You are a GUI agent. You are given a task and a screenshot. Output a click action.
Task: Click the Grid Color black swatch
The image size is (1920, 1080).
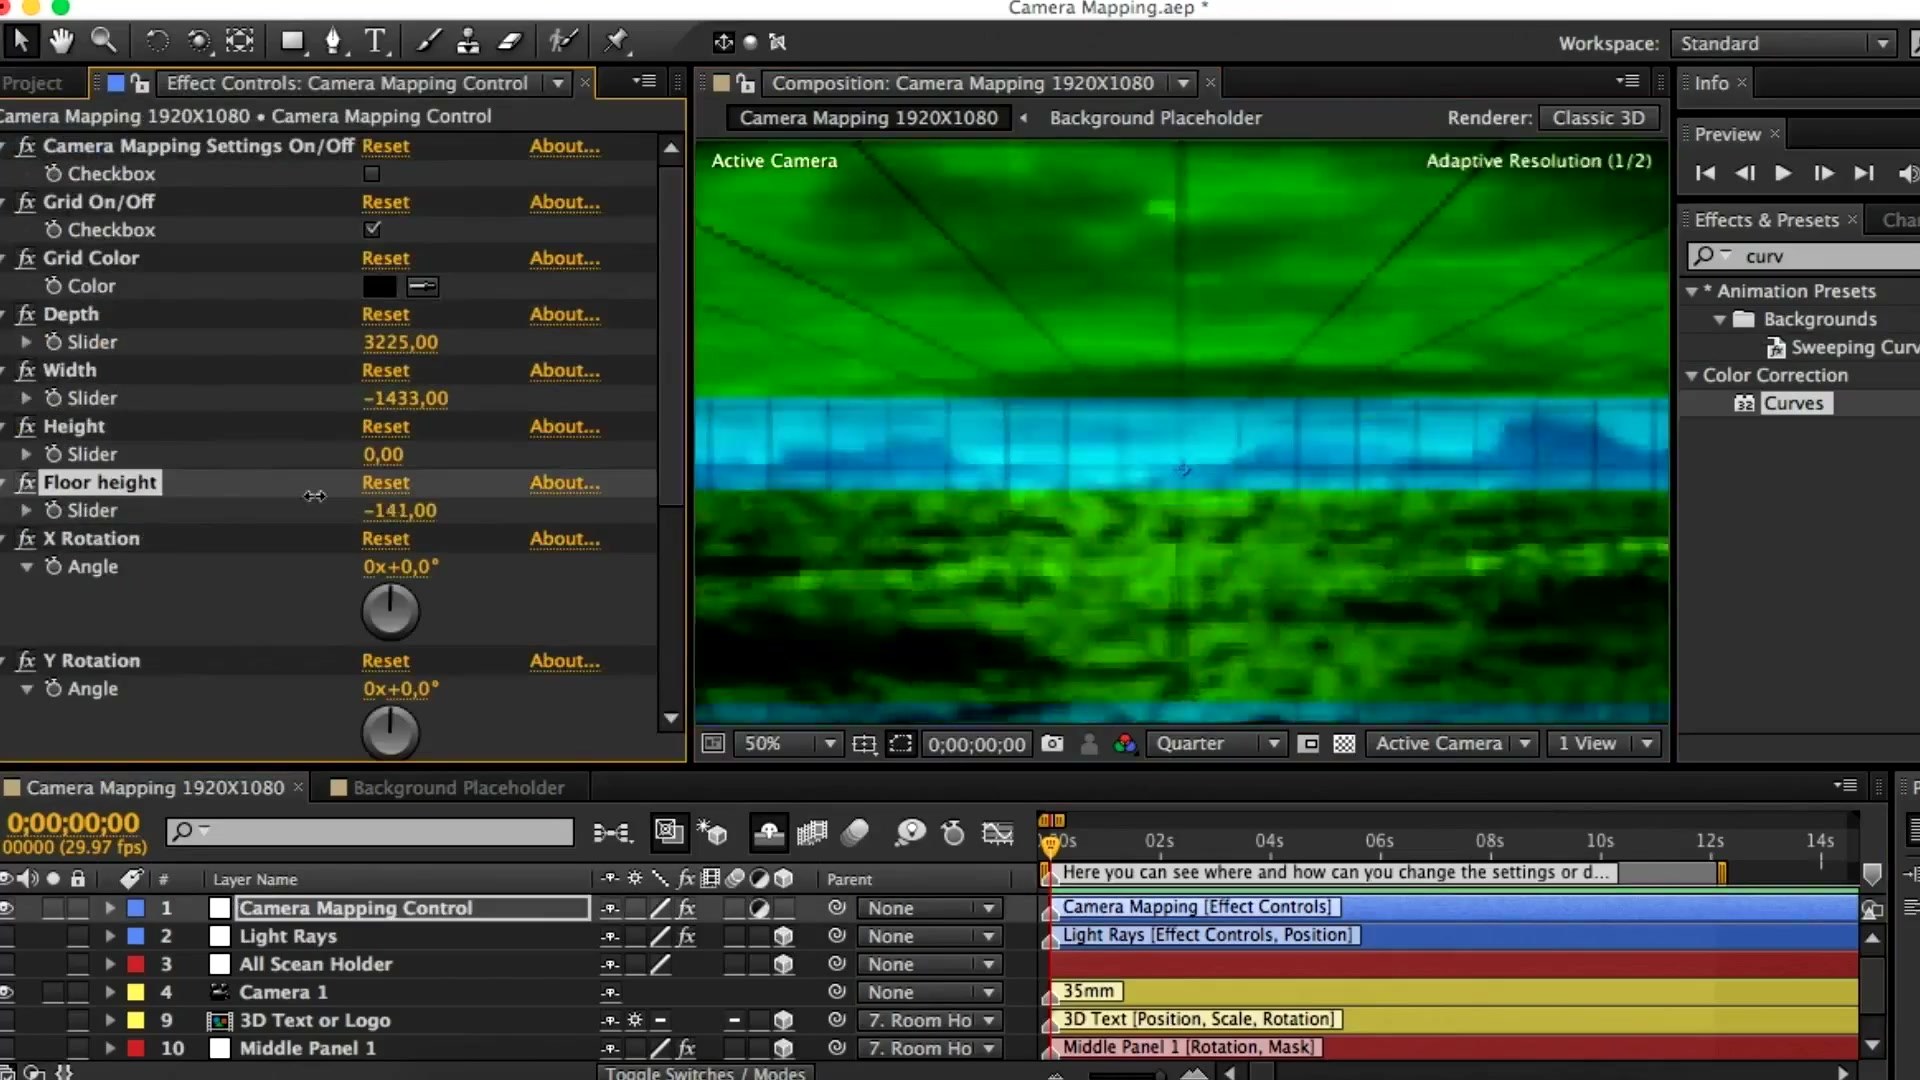tap(379, 286)
